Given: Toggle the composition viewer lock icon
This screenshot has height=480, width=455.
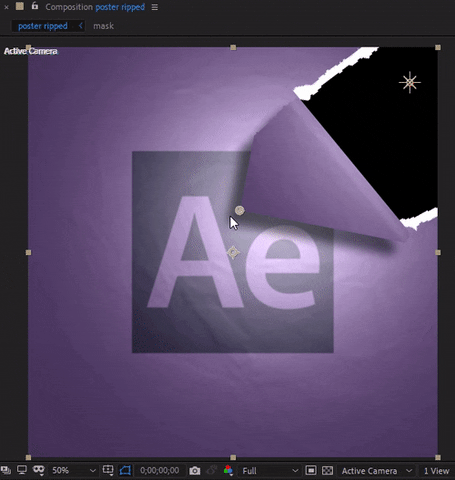Looking at the screenshot, I should point(35,6).
